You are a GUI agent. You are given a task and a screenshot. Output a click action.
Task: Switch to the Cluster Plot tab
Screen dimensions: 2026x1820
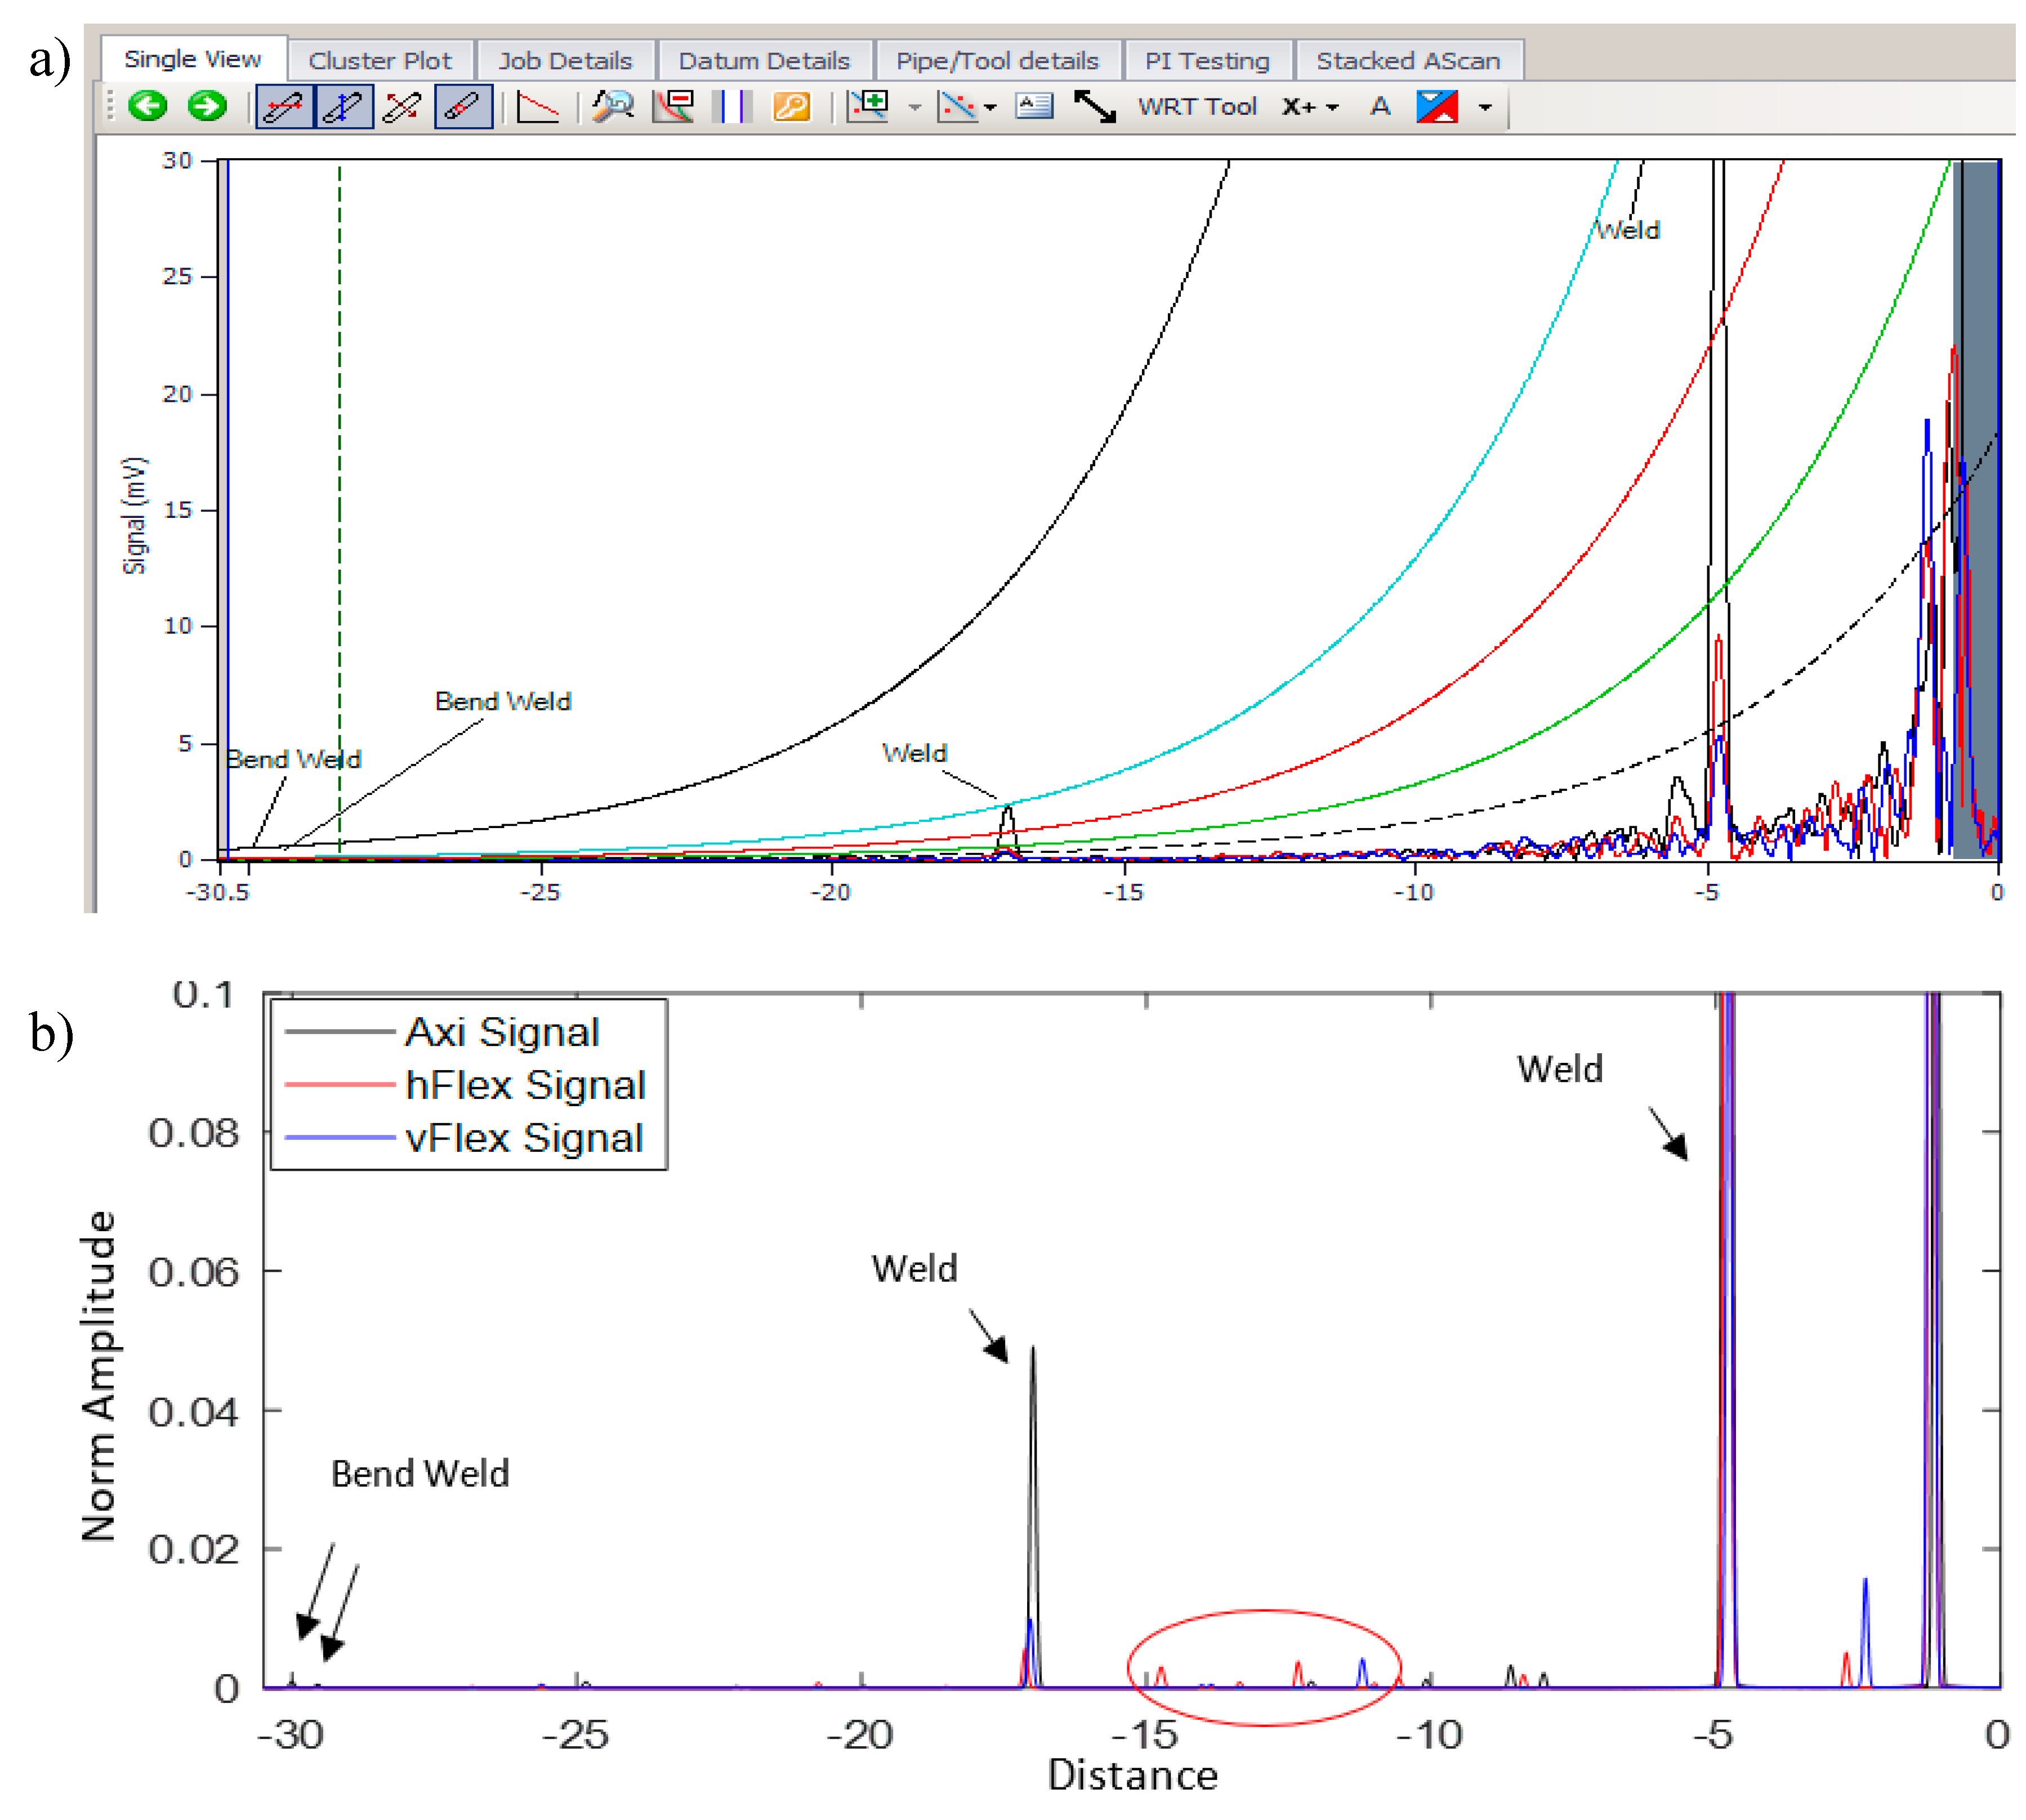click(379, 61)
